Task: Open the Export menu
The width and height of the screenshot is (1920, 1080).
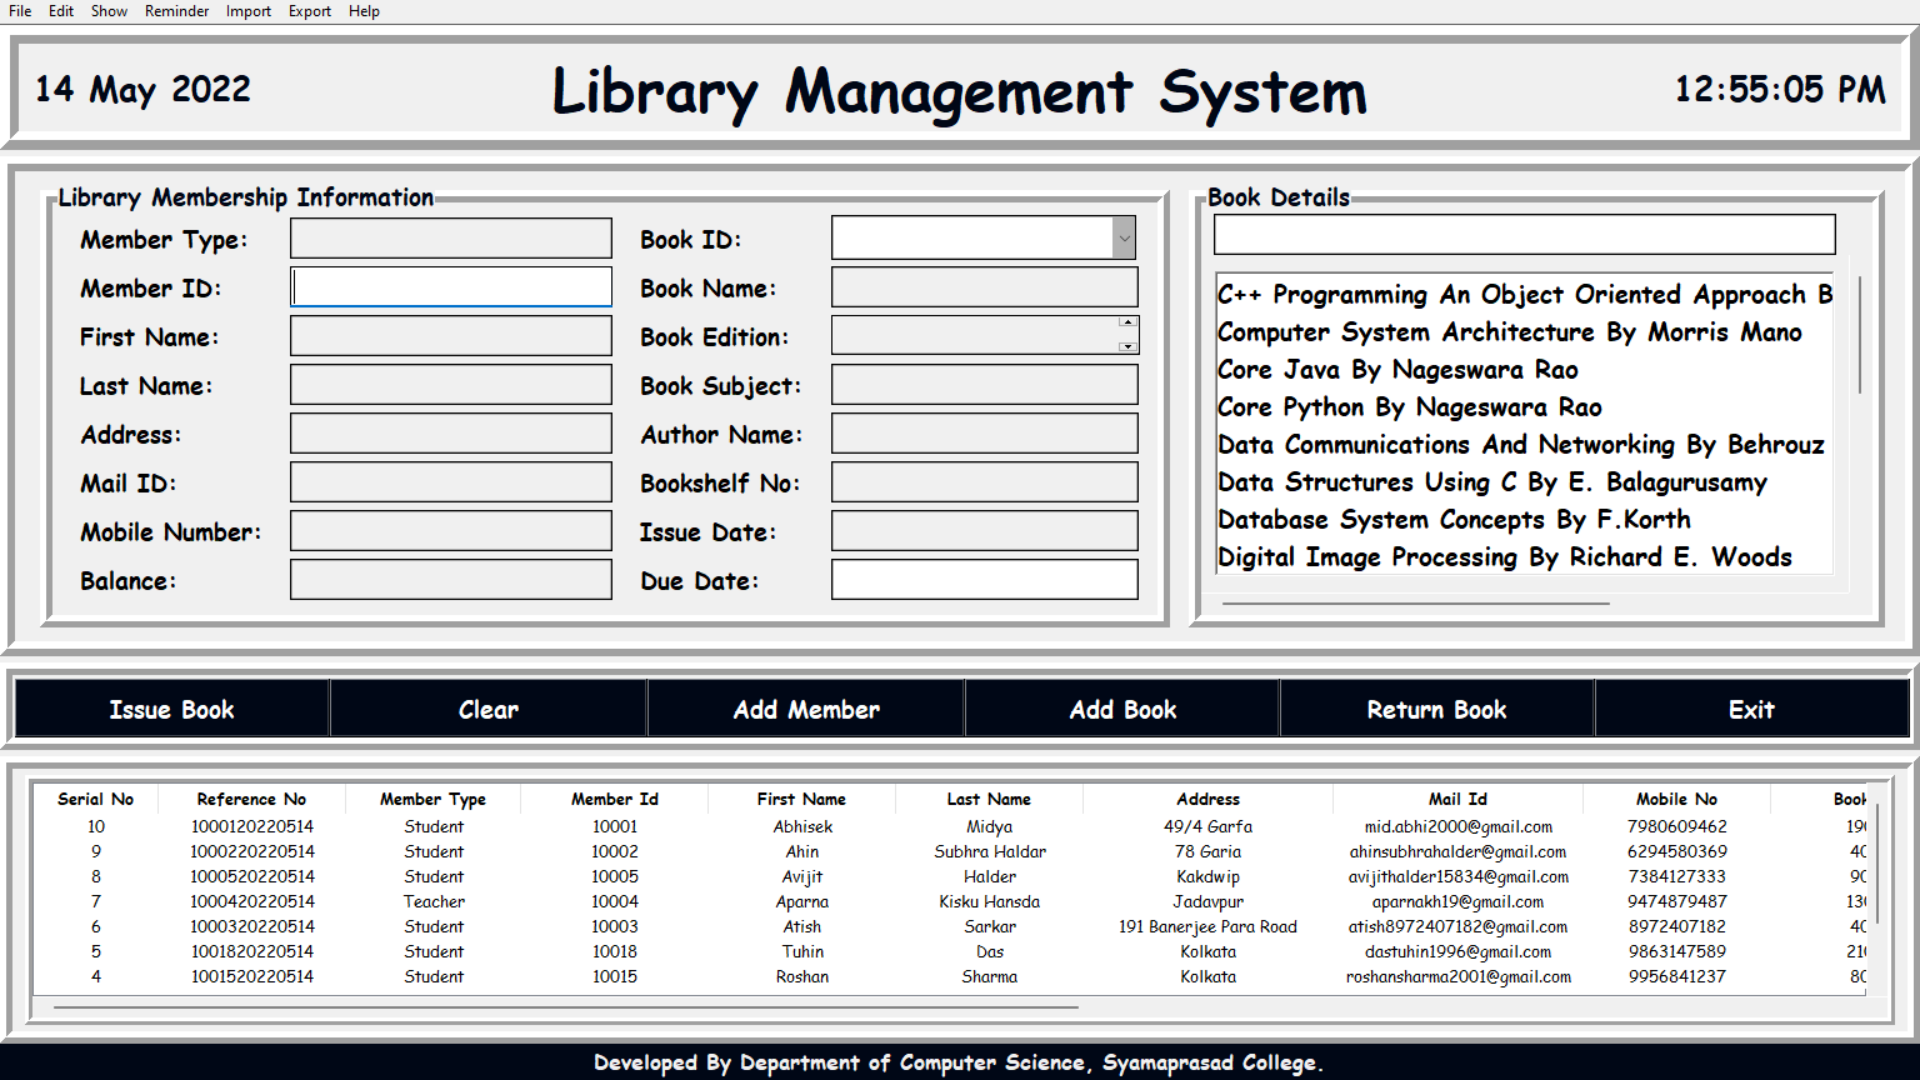Action: coord(309,11)
